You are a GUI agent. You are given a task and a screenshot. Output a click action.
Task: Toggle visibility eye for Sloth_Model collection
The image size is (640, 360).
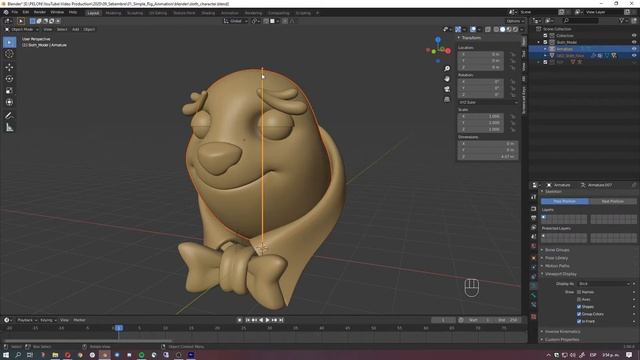pos(634,42)
